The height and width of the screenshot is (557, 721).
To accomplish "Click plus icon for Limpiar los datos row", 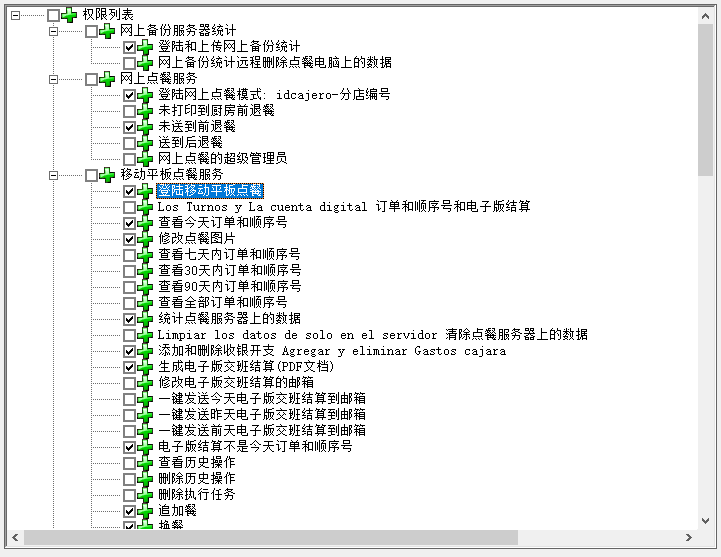I will tap(145, 335).
